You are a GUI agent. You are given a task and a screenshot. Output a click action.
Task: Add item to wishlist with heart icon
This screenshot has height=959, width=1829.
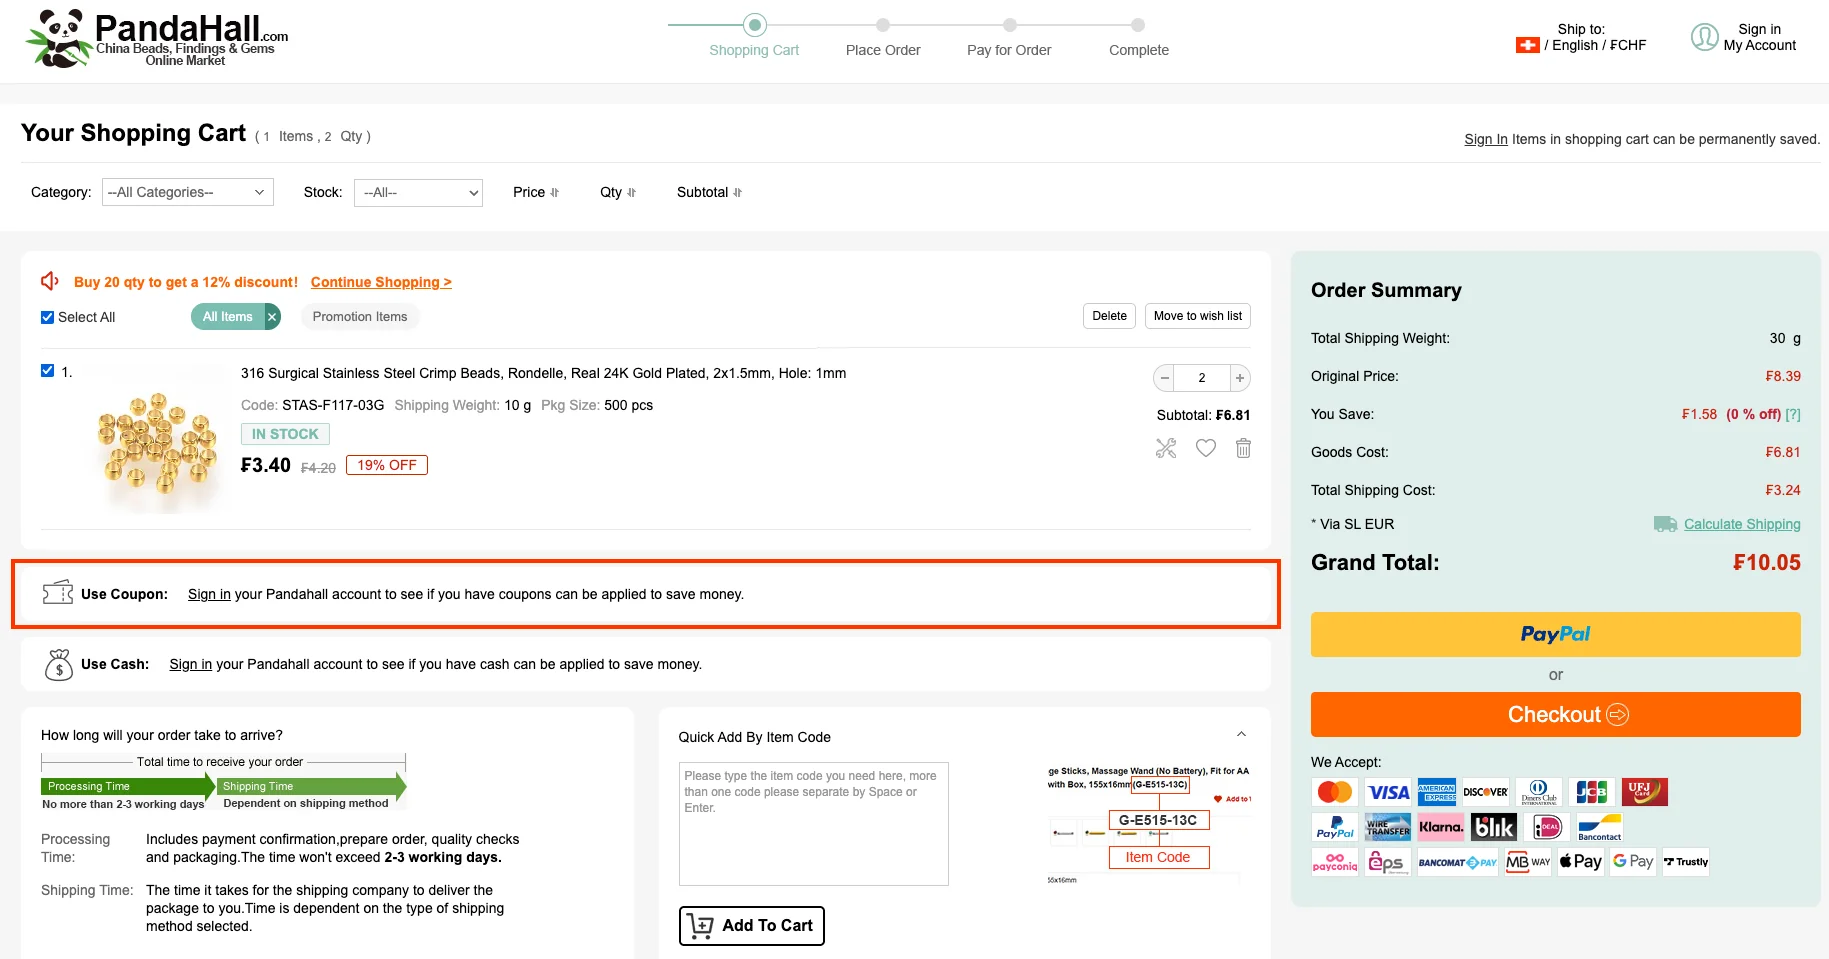(1206, 448)
